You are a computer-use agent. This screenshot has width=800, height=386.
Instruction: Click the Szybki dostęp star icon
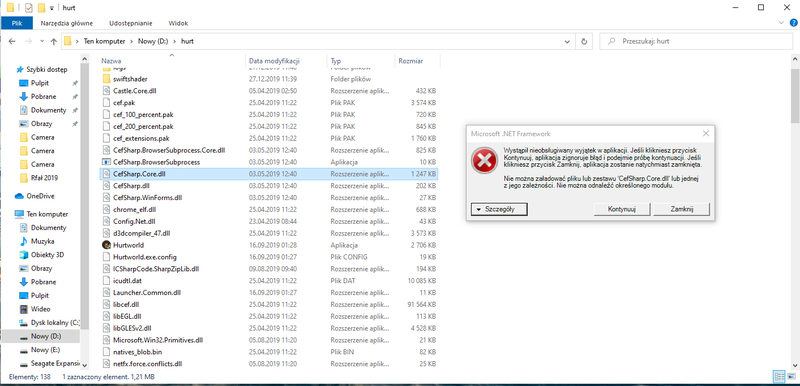tap(20, 69)
